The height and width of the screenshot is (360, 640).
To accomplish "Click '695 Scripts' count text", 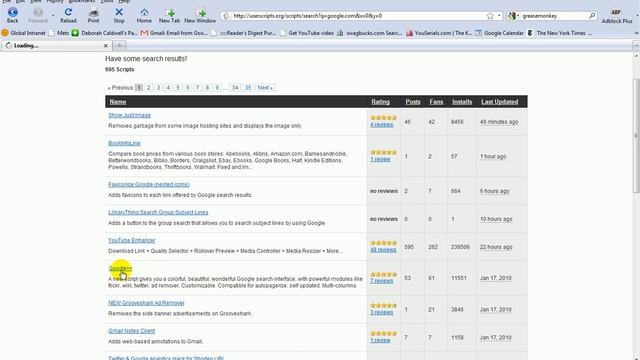I will 120,69.
